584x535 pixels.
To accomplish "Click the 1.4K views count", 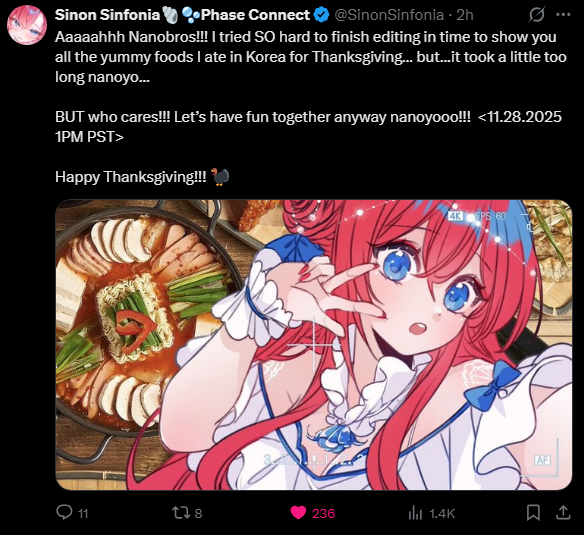I will 442,514.
